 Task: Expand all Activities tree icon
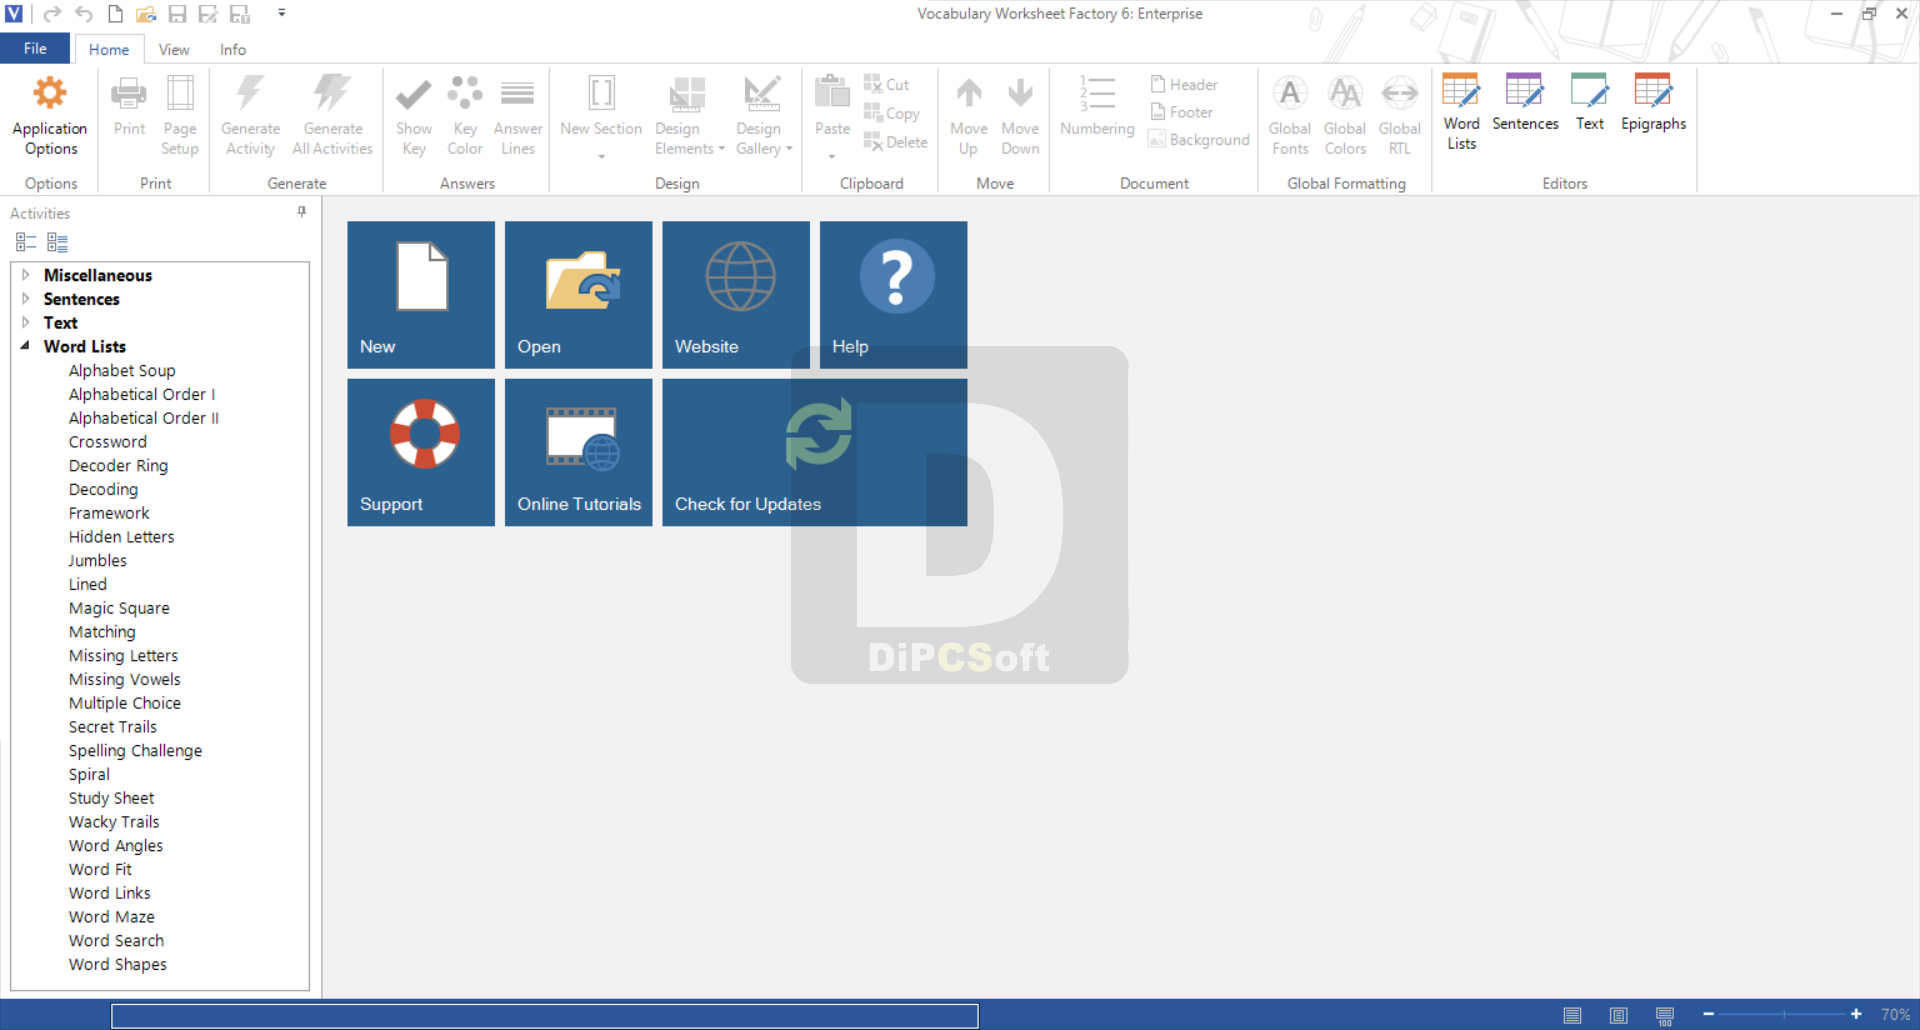[x=57, y=242]
